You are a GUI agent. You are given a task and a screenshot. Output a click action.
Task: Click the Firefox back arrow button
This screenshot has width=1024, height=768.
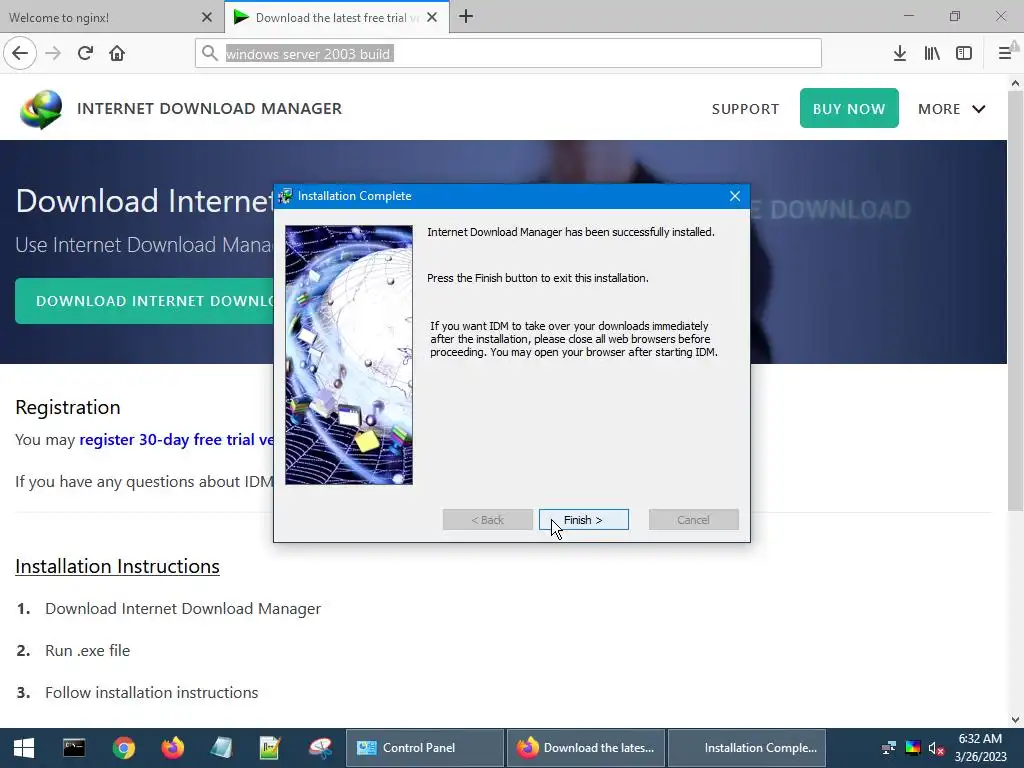(20, 53)
